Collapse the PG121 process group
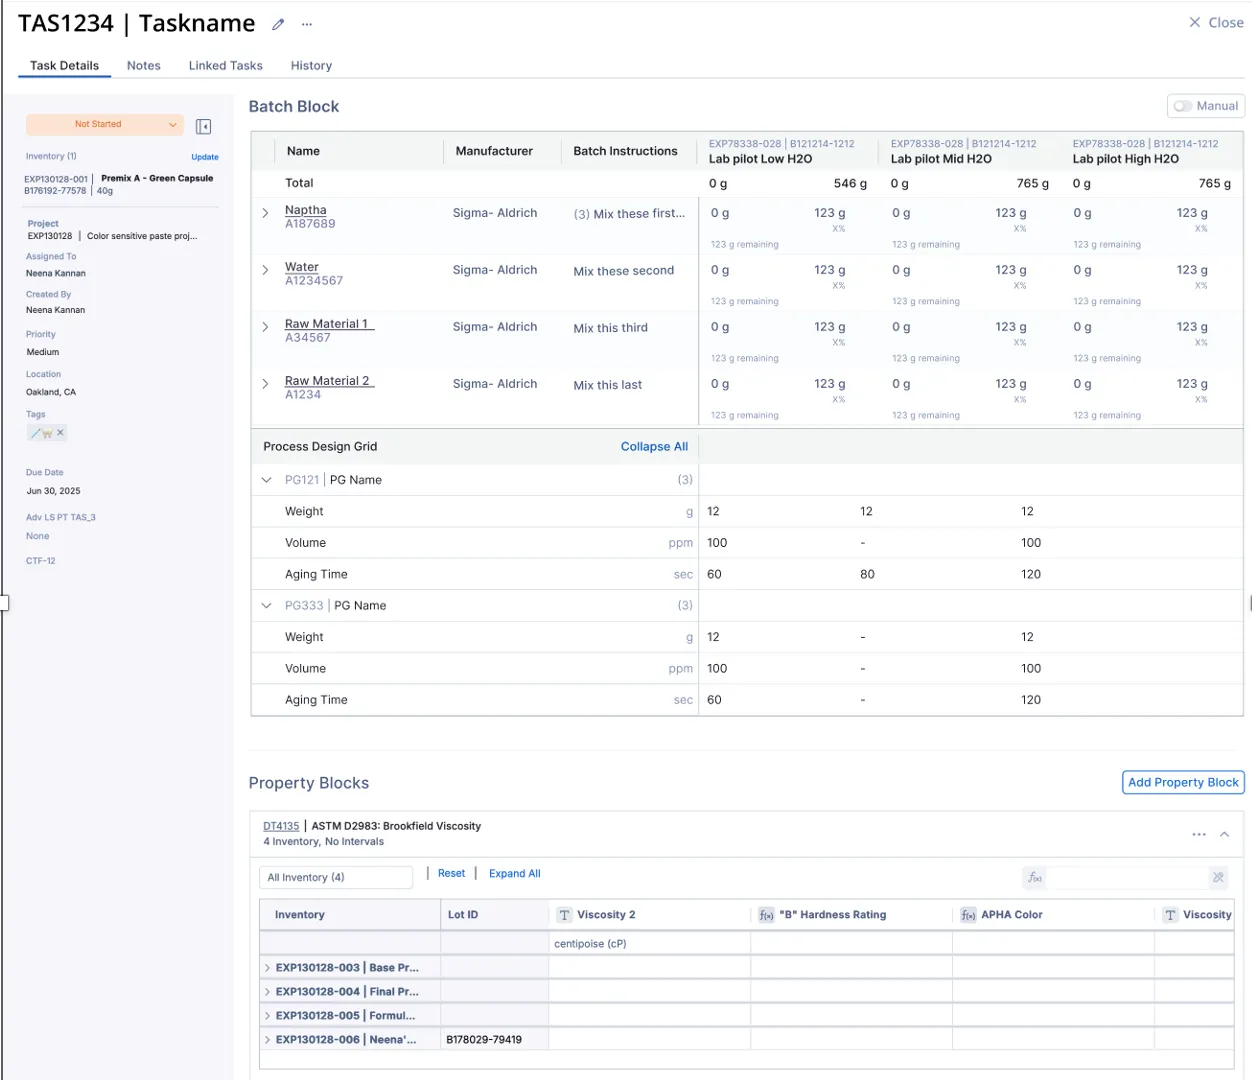Image resolution: width=1252 pixels, height=1080 pixels. (266, 480)
